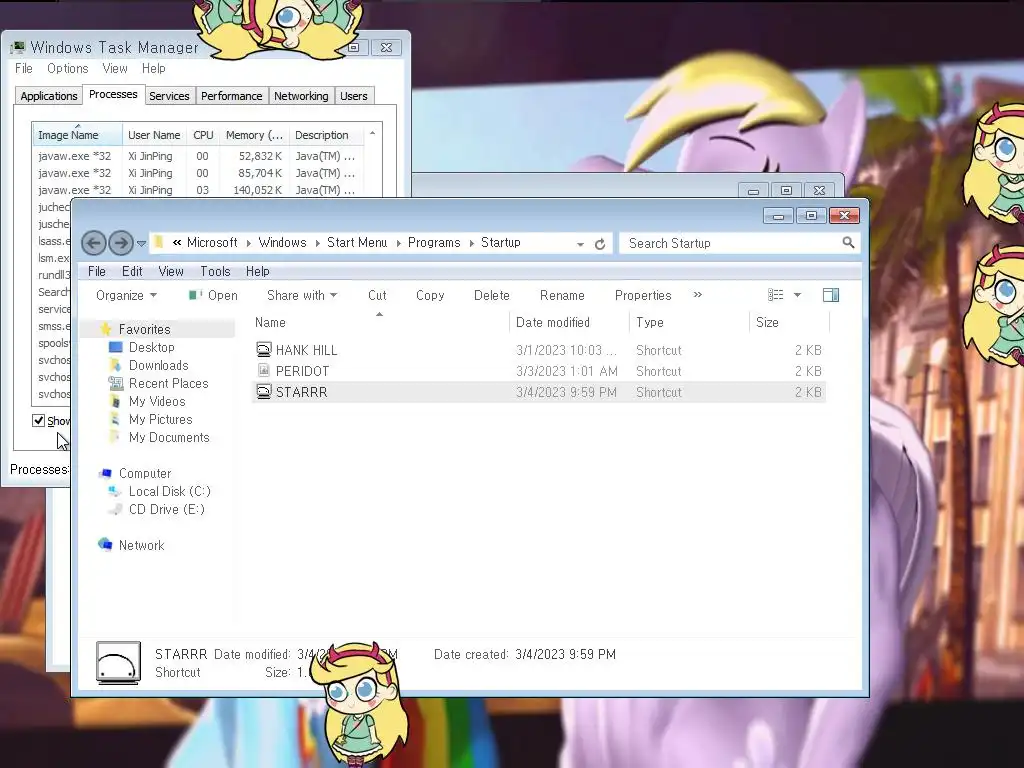Click STARRR file icon
The height and width of the screenshot is (768, 1024).
[x=263, y=391]
